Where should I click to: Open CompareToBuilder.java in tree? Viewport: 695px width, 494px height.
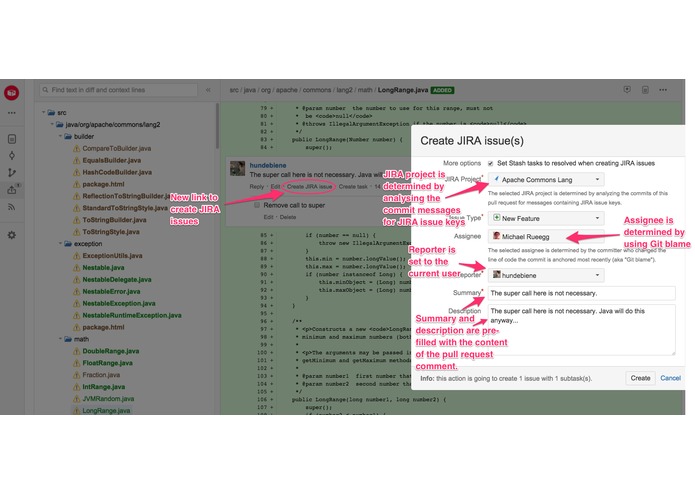click(116, 148)
